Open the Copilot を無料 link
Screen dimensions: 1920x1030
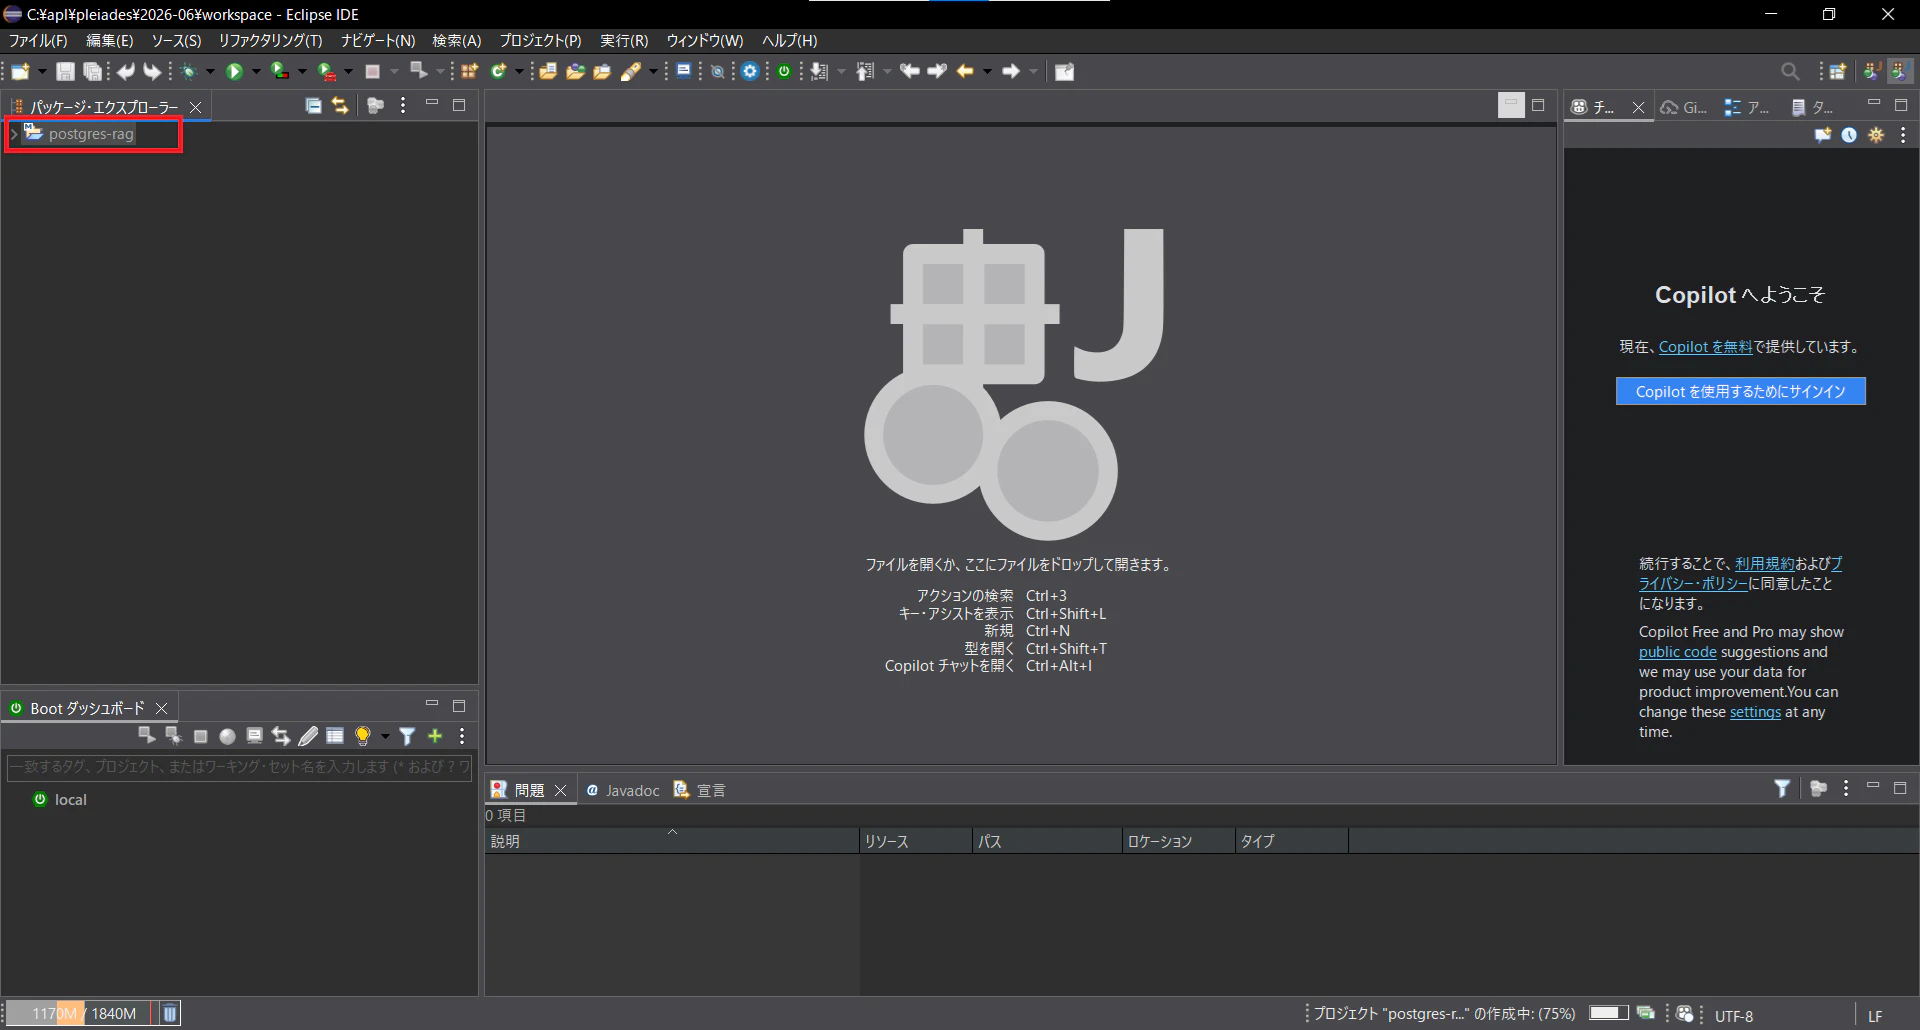pos(1705,347)
